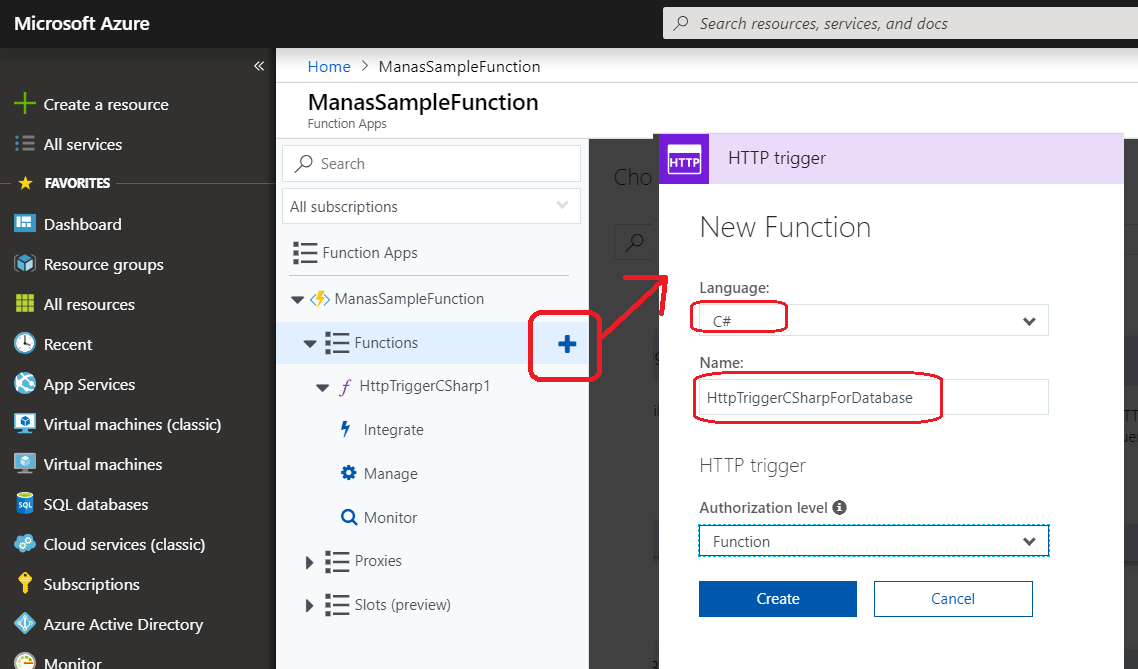Expand the Slots (preview) node

(x=310, y=605)
